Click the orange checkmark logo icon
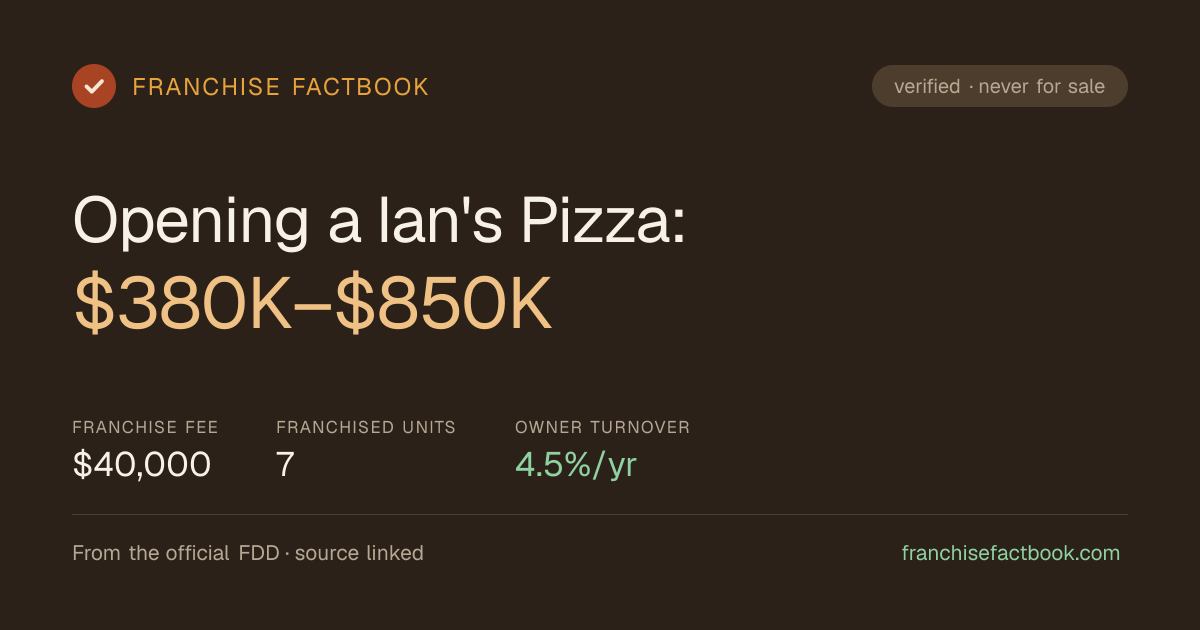The height and width of the screenshot is (630, 1200). pyautogui.click(x=94, y=86)
